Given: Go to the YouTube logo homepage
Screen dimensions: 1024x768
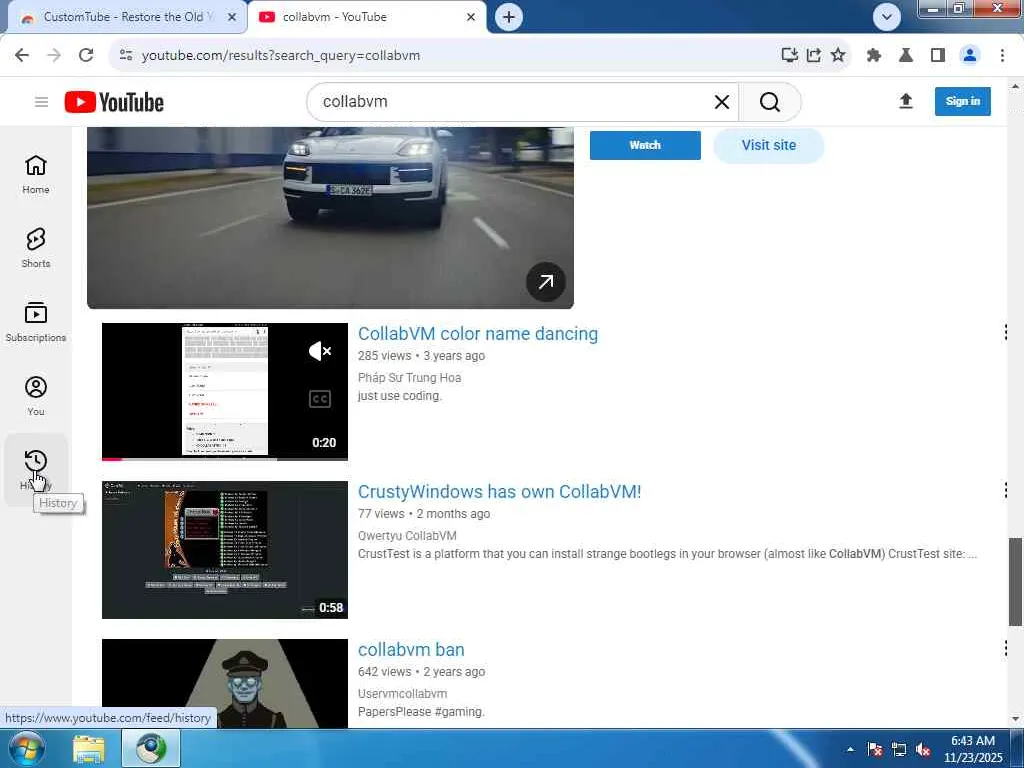Looking at the screenshot, I should (x=114, y=103).
